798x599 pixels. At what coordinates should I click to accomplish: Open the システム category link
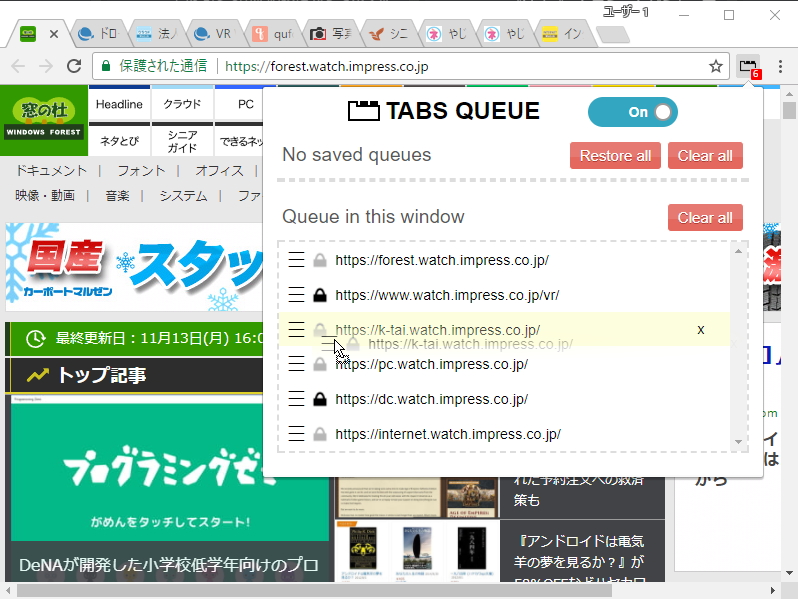coord(183,195)
